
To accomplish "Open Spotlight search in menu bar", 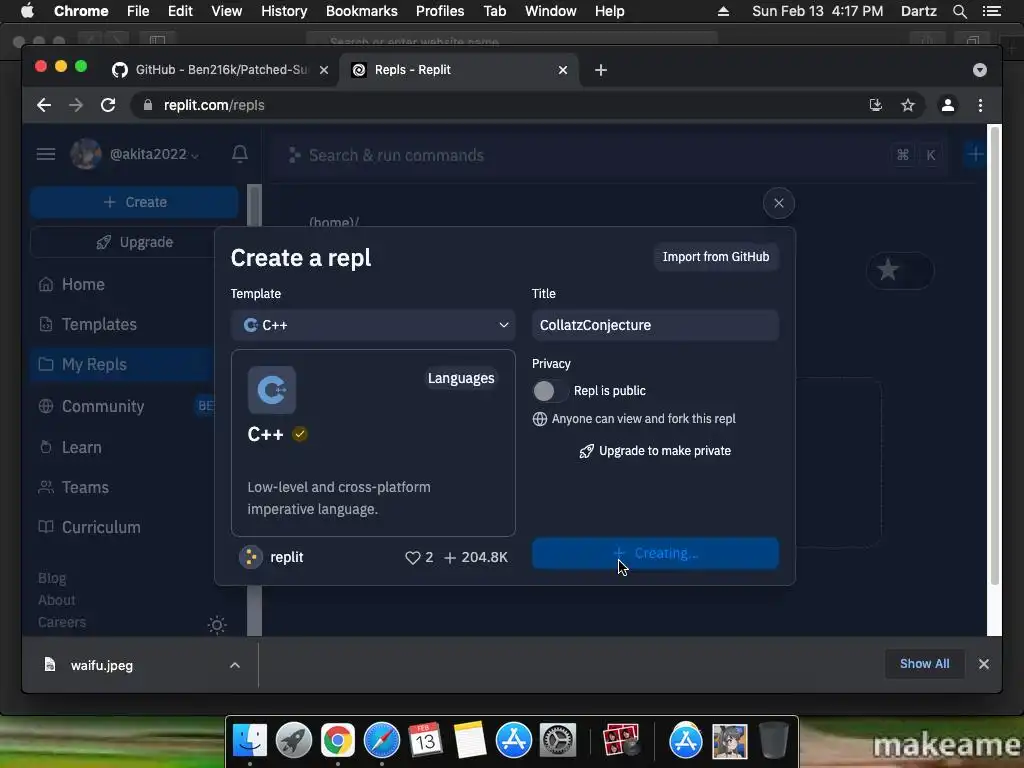I will pos(959,11).
